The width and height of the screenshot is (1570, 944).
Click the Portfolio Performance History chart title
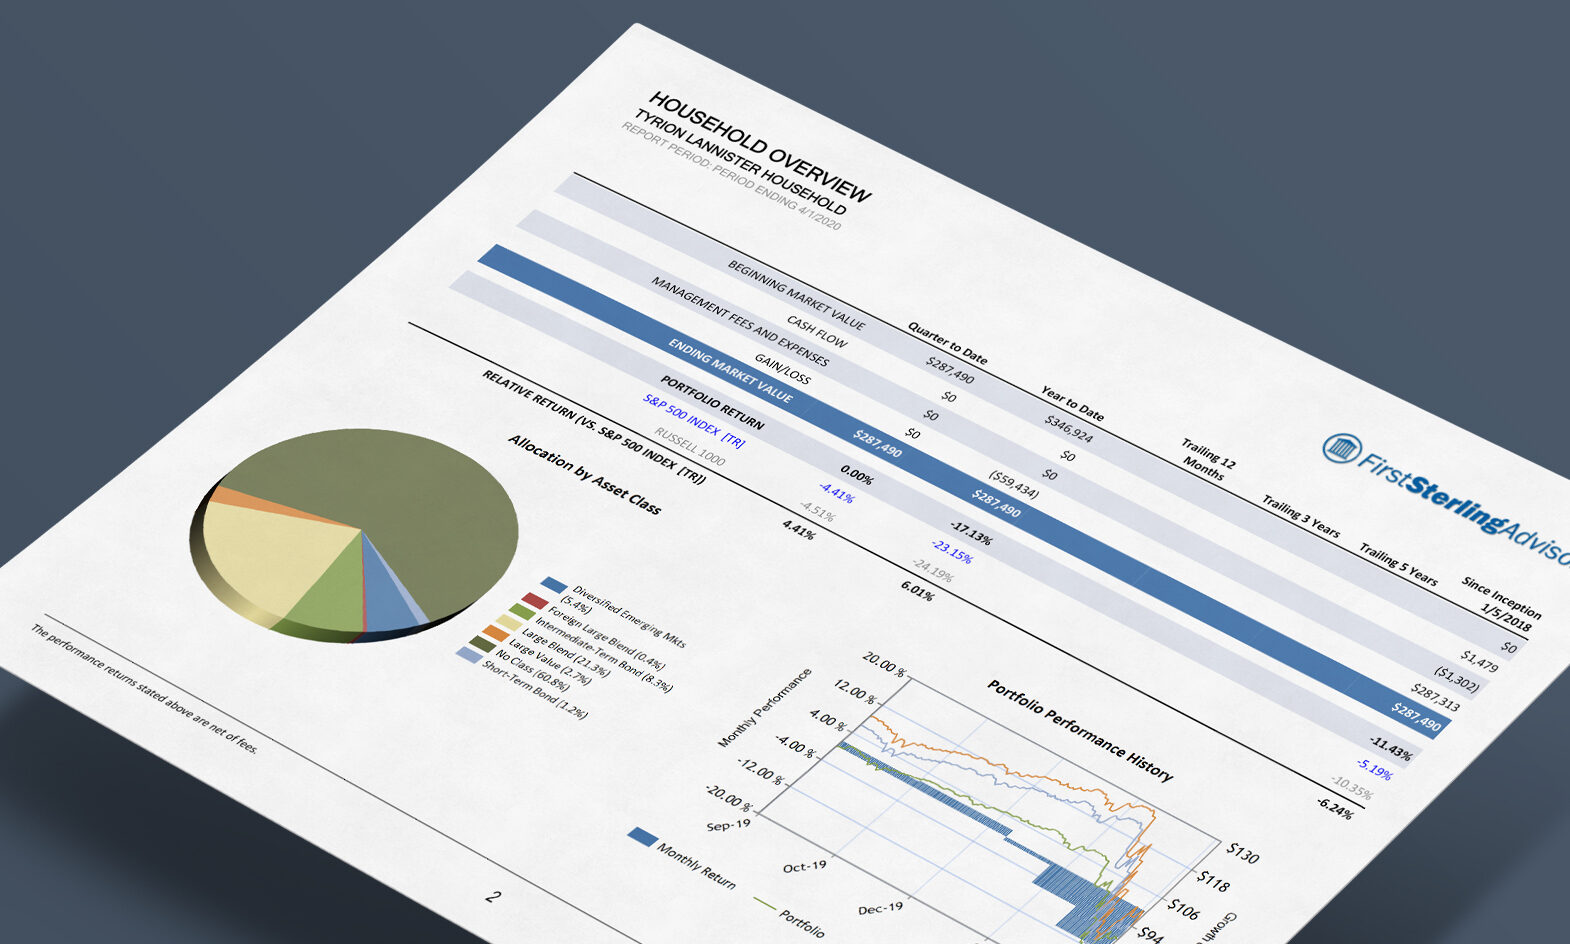coord(1080,730)
